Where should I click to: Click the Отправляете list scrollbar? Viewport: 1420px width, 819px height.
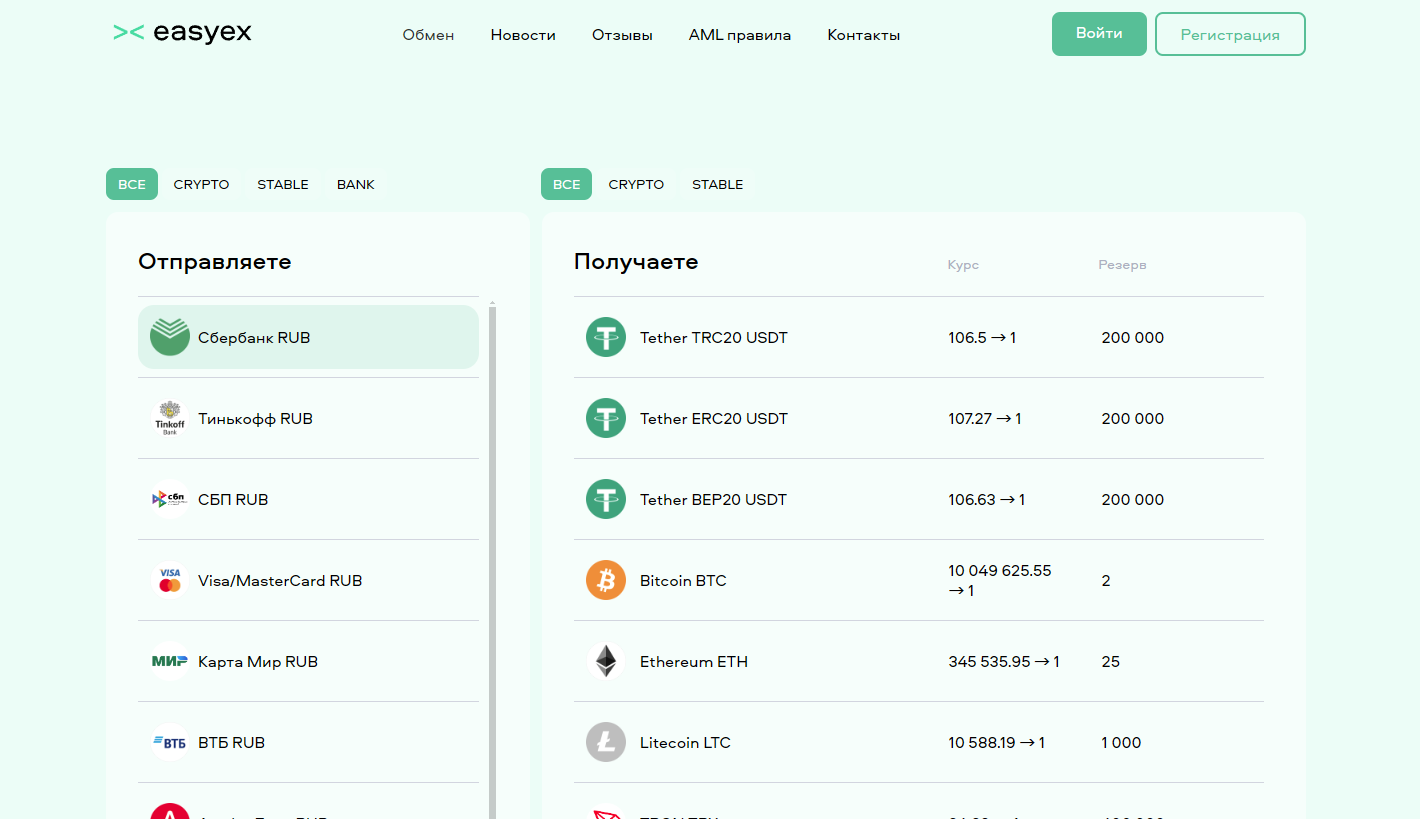tap(492, 560)
